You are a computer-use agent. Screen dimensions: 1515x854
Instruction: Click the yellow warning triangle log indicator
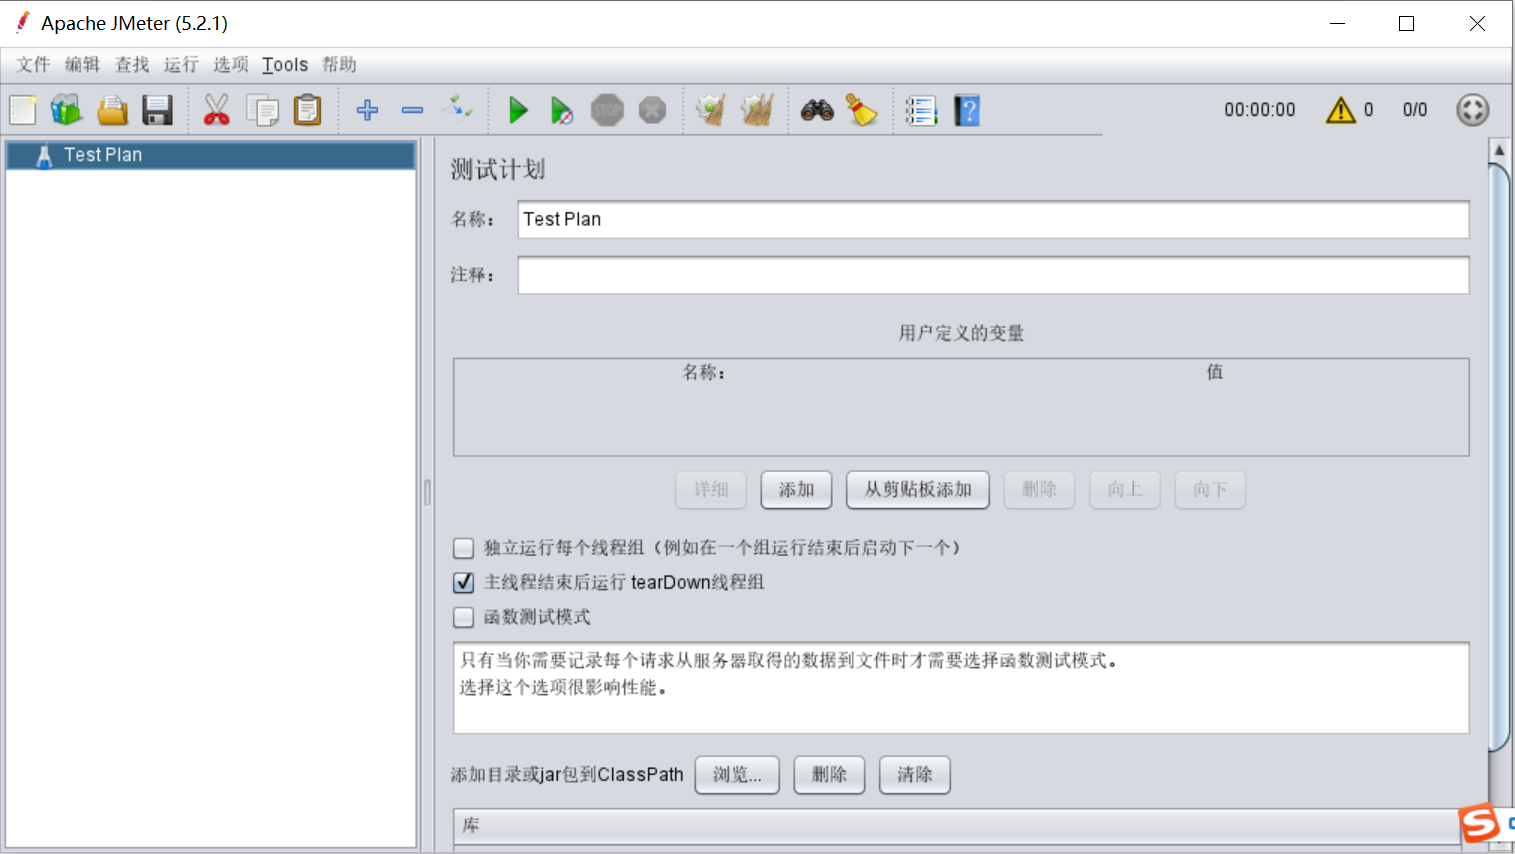tap(1340, 110)
